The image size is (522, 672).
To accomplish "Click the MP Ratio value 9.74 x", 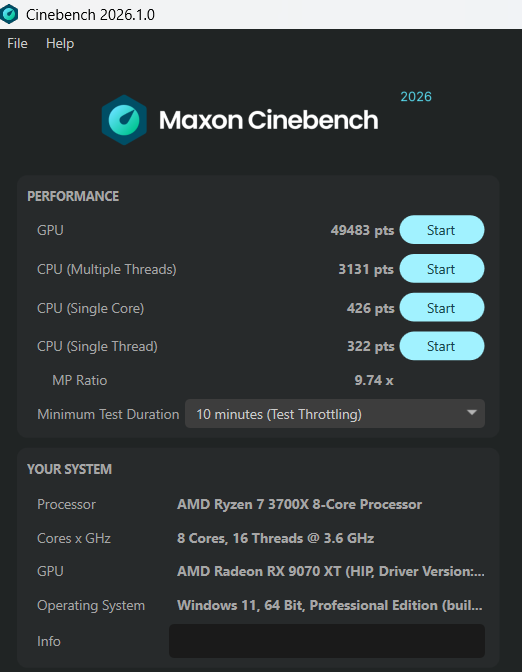I will click(x=374, y=380).
